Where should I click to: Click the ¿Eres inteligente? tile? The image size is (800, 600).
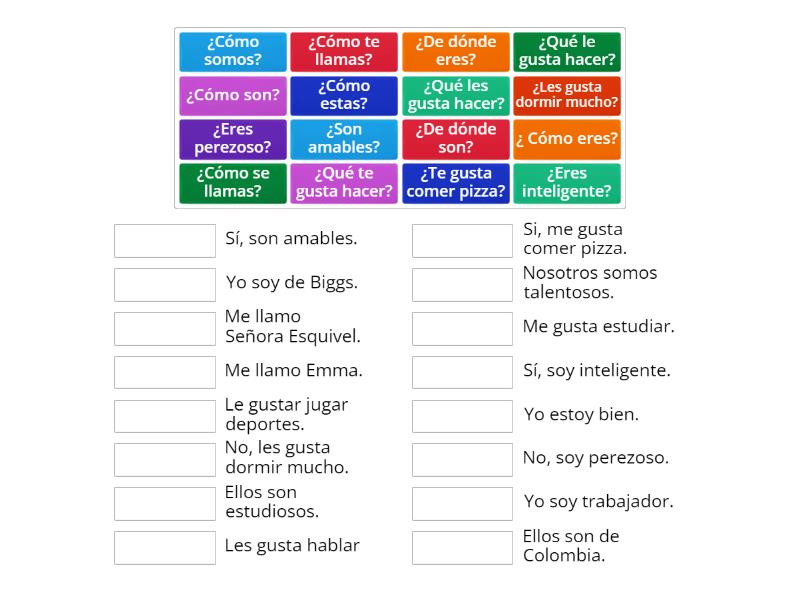[x=568, y=184]
